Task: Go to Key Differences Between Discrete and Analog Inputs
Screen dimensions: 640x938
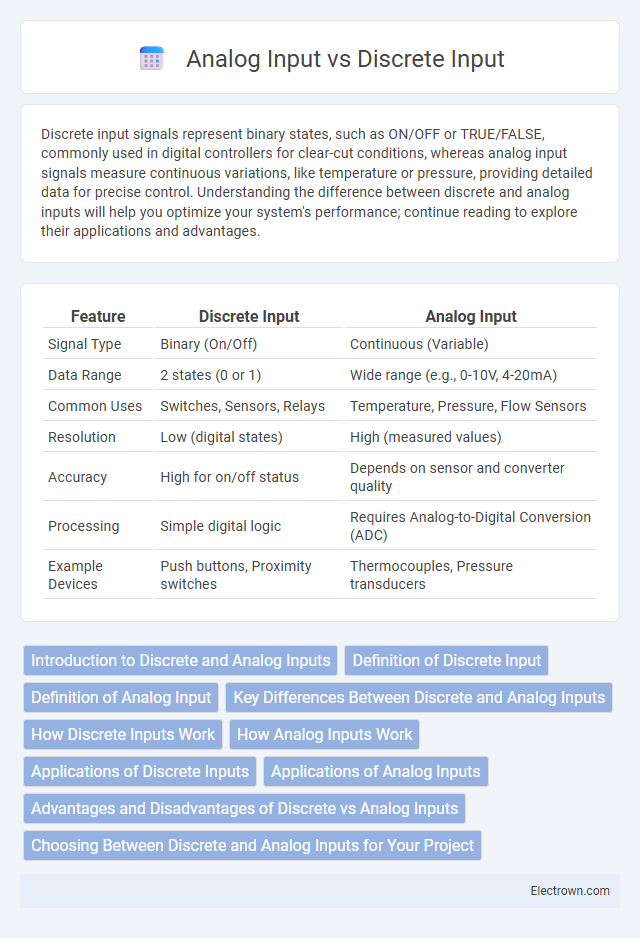Action: point(419,698)
